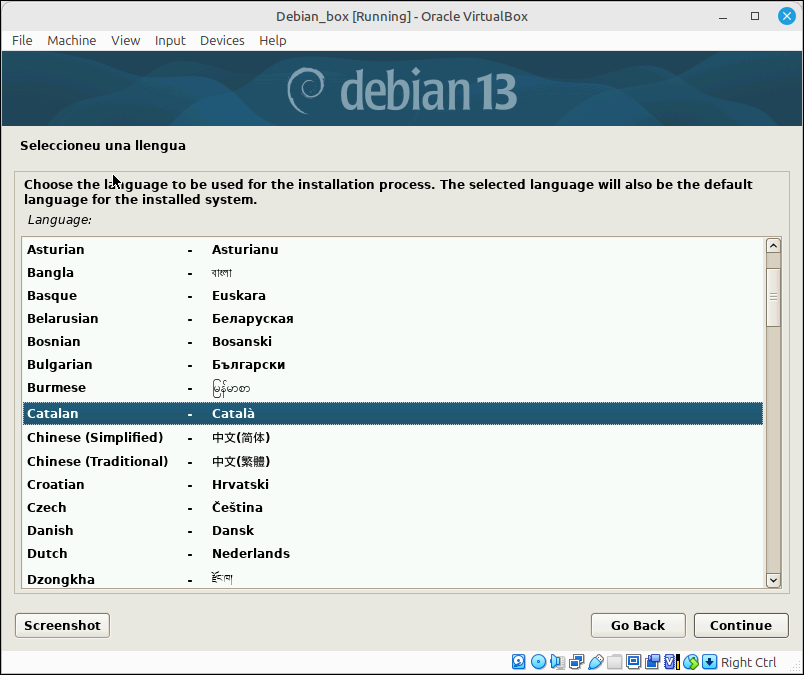The image size is (804, 675).
Task: Open the File menu
Action: click(x=22, y=41)
